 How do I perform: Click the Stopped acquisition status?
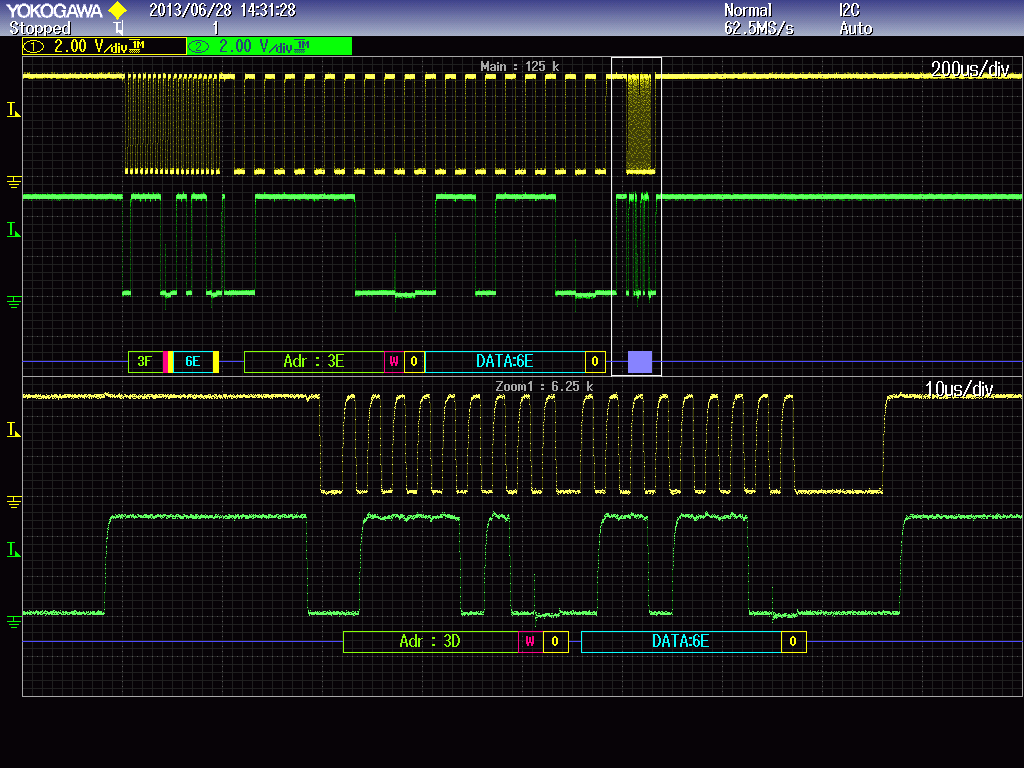tap(40, 28)
